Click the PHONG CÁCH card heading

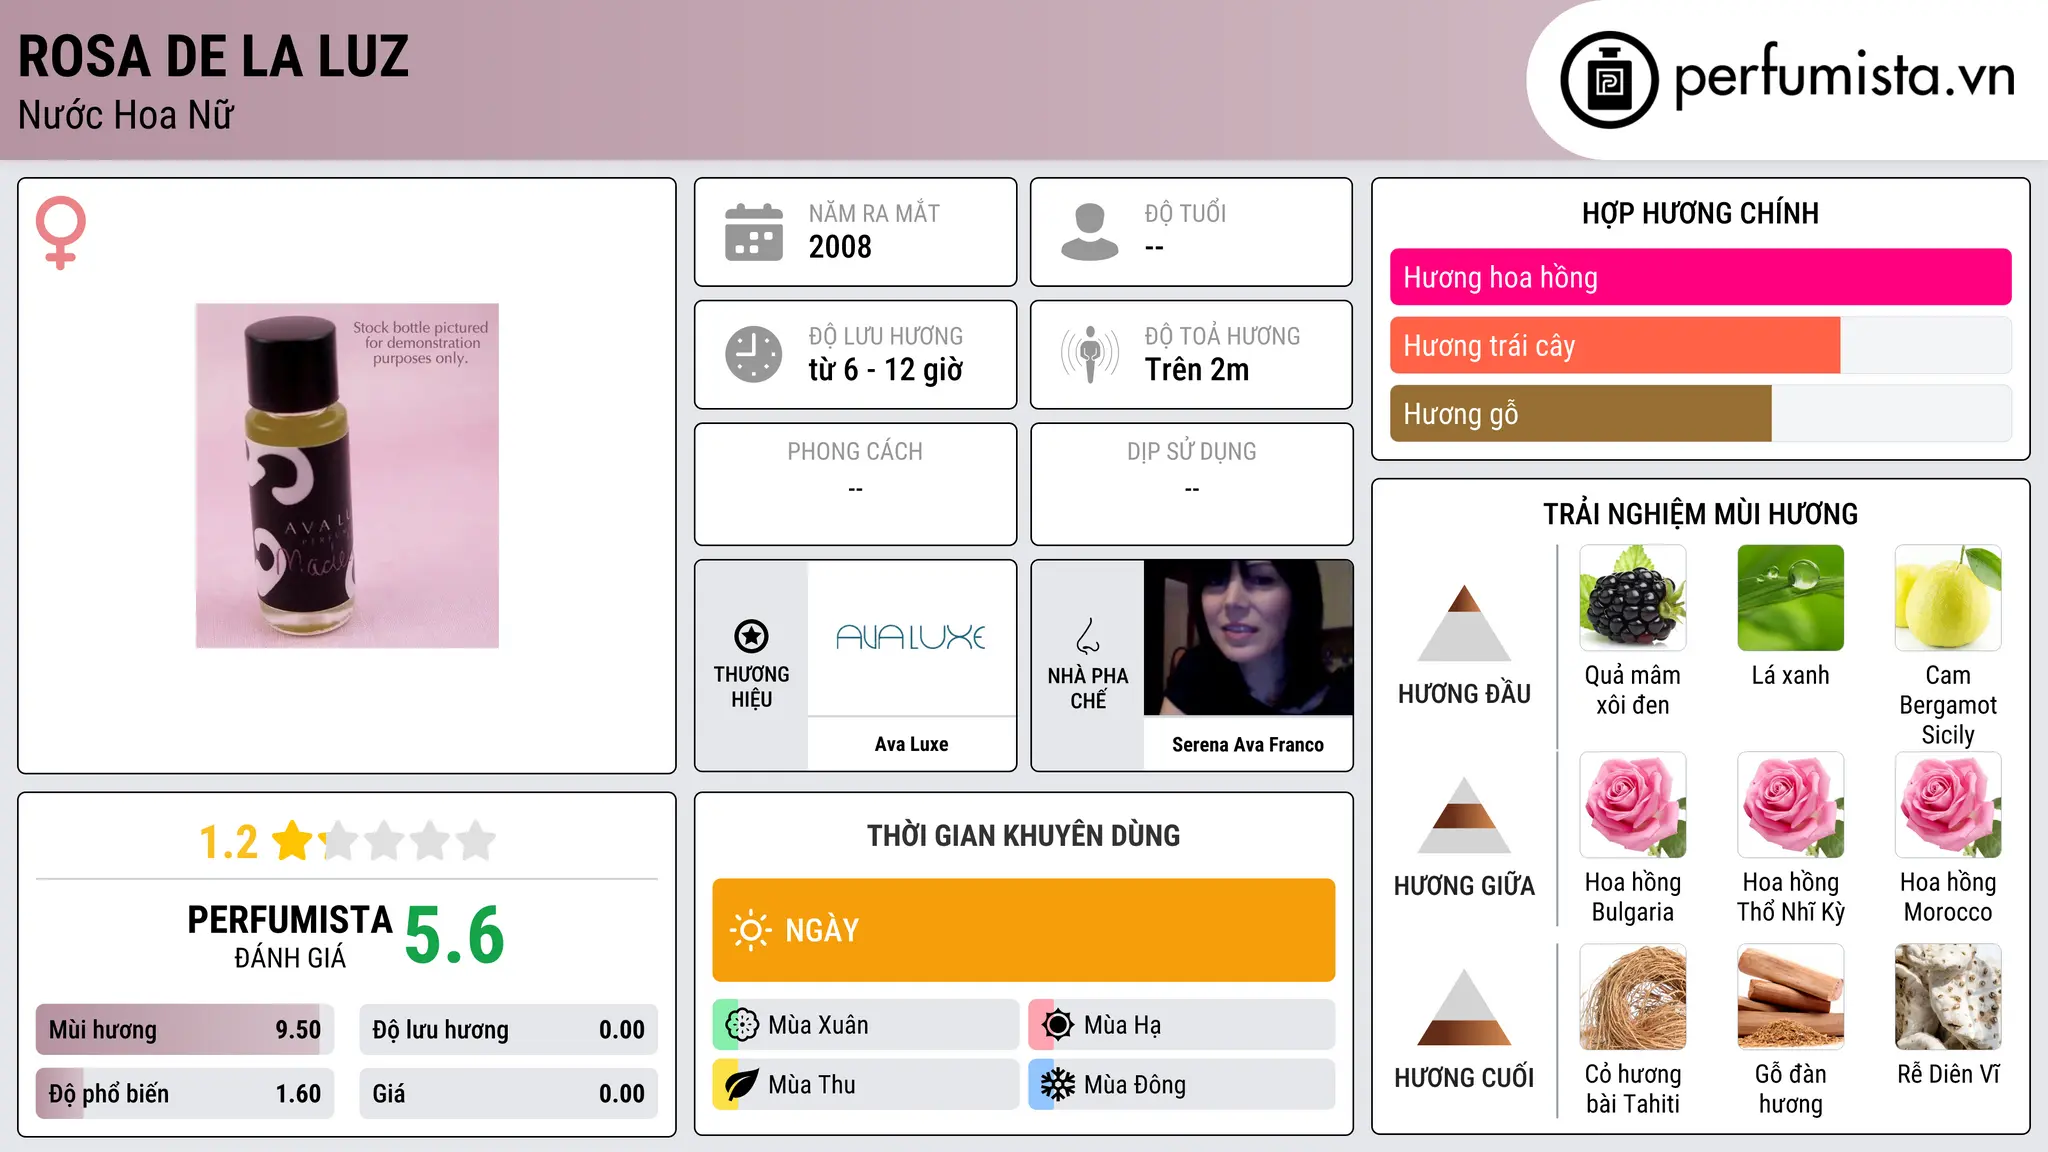pyautogui.click(x=855, y=452)
